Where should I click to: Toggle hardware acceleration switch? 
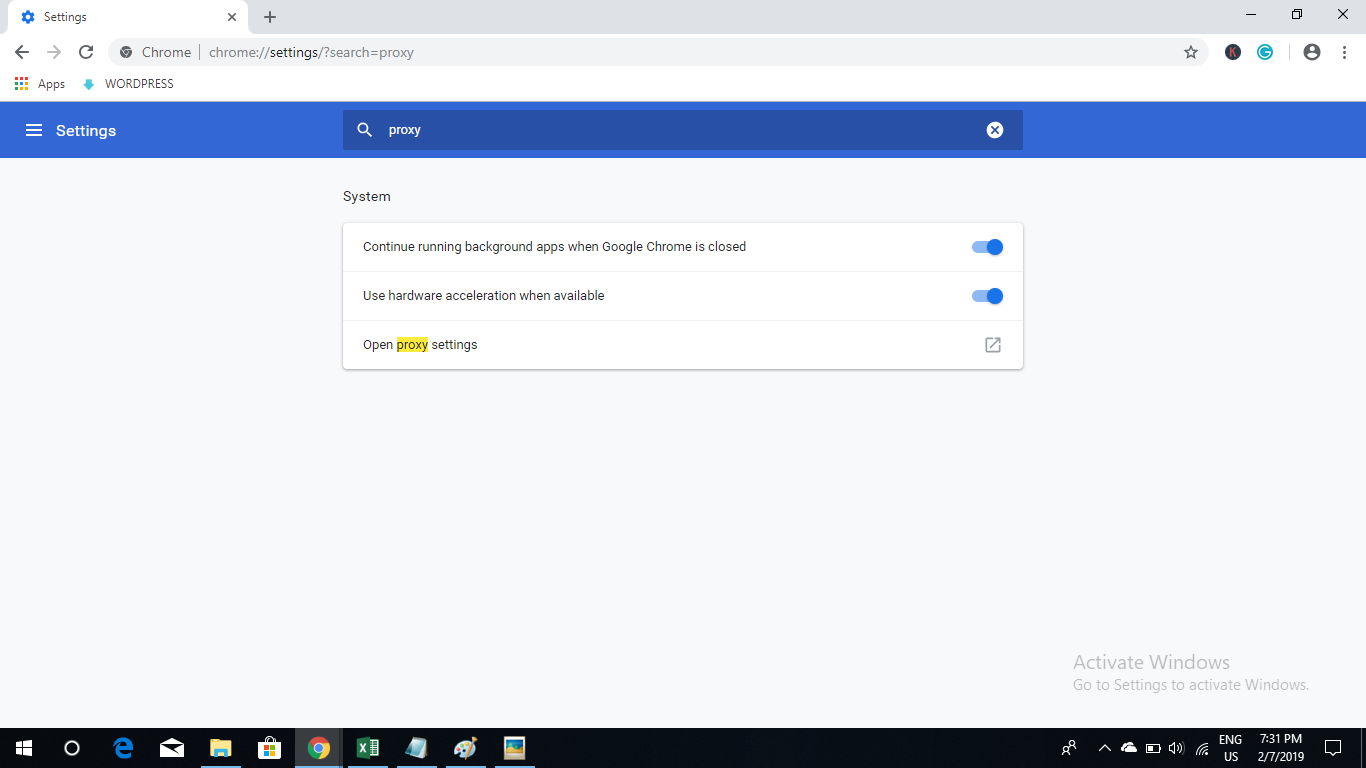[x=987, y=296]
